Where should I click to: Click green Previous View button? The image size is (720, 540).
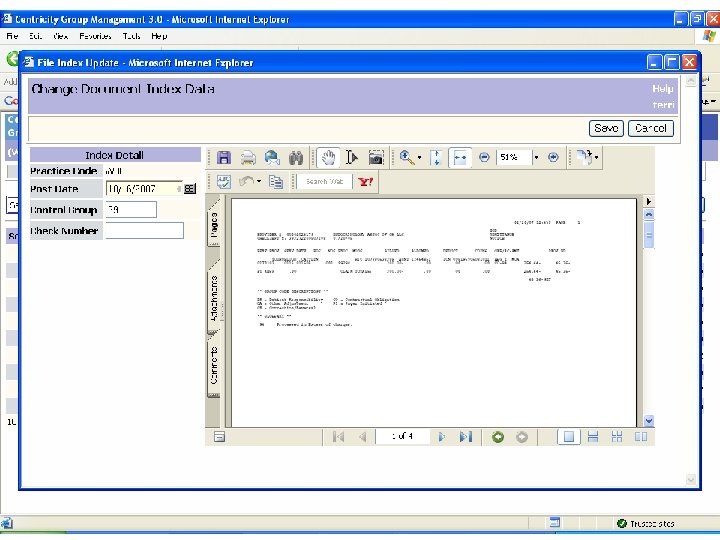tap(498, 437)
